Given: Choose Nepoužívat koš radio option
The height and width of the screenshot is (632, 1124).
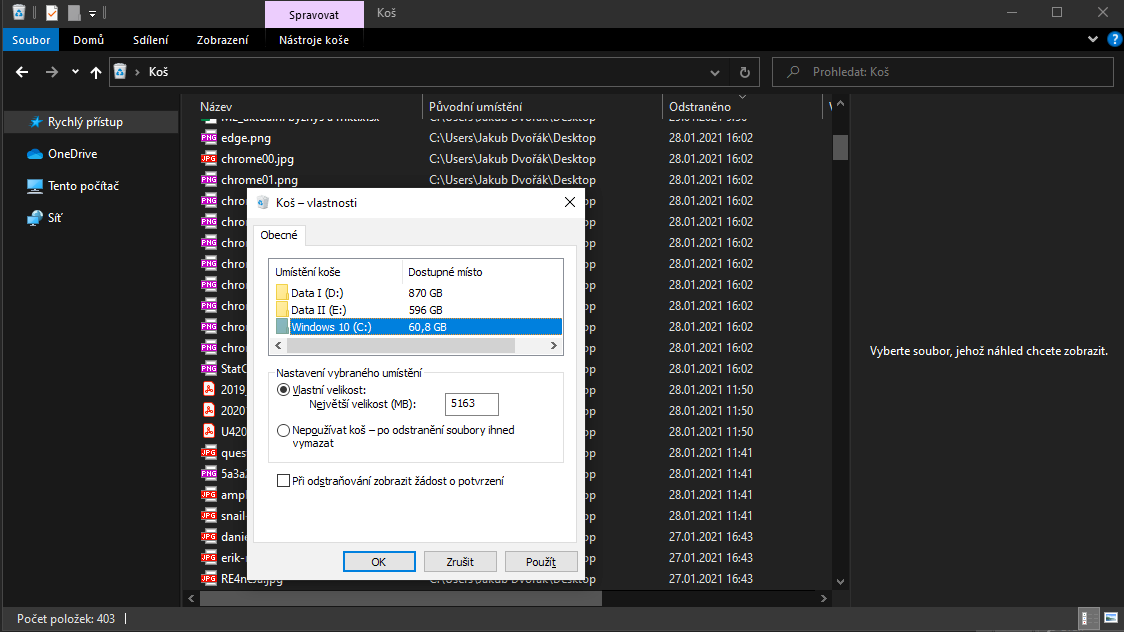Looking at the screenshot, I should pos(284,430).
